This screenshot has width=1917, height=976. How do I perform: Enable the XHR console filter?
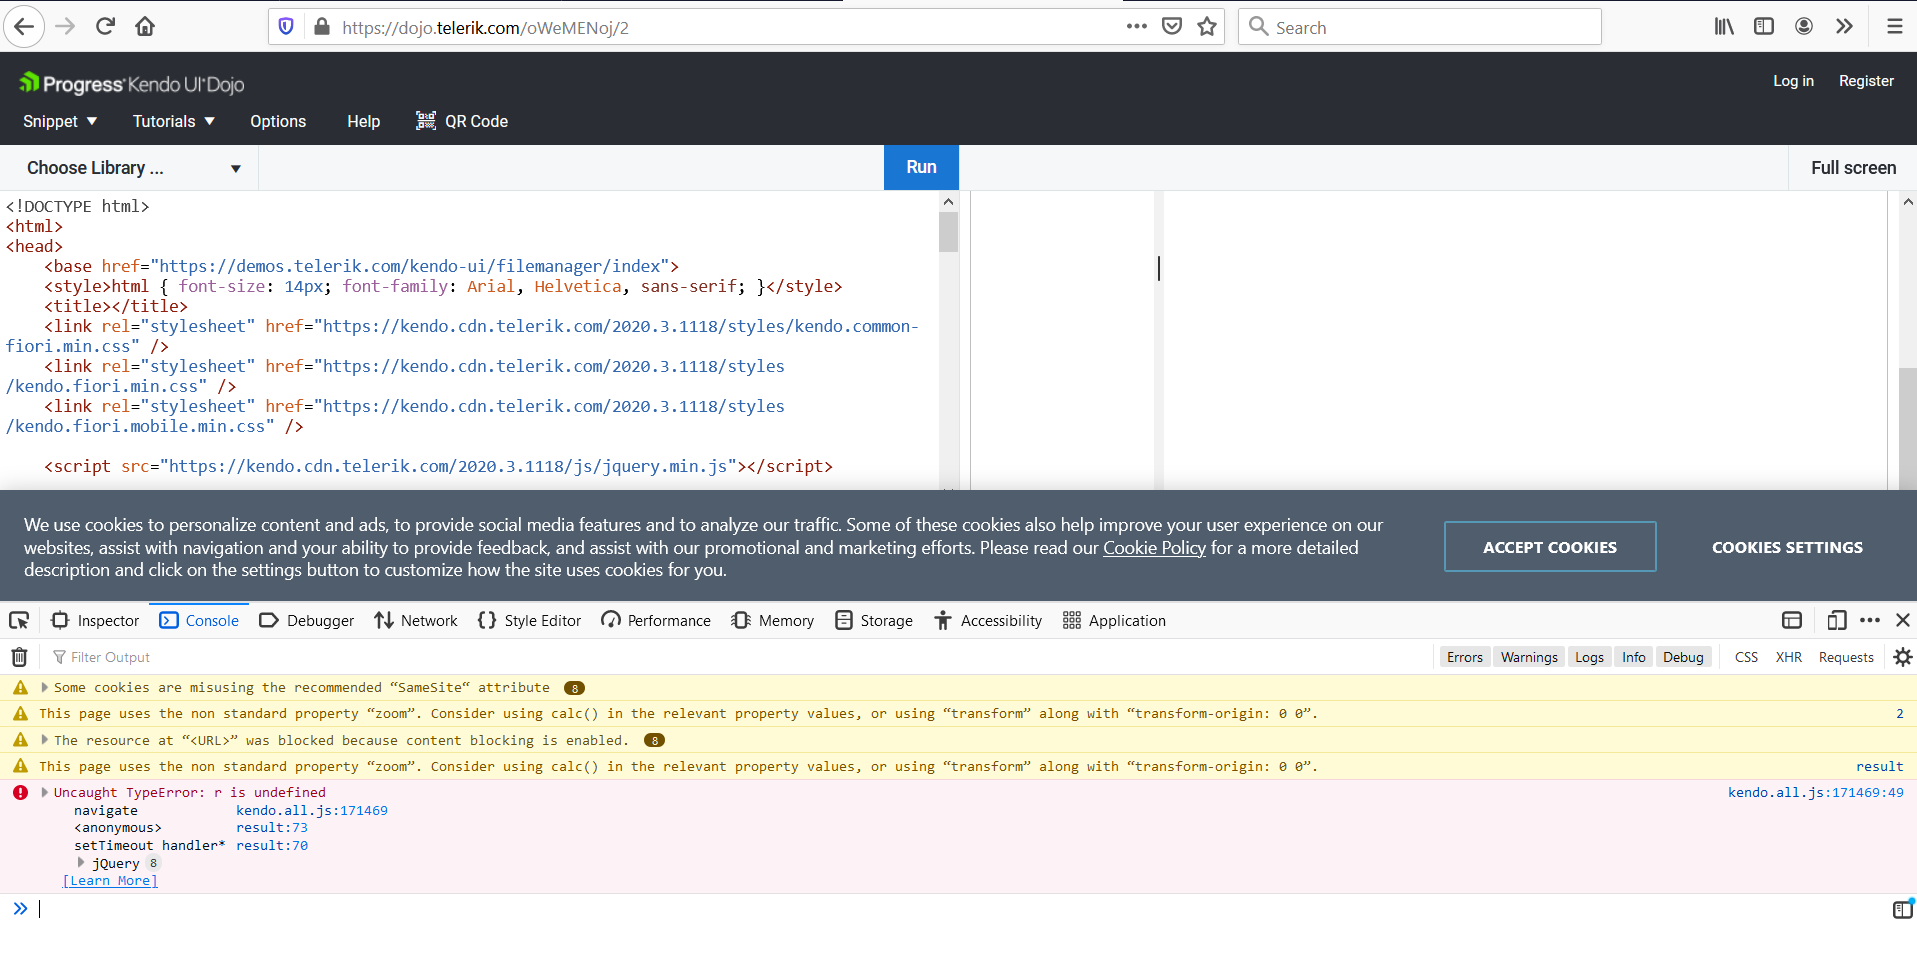[1788, 657]
